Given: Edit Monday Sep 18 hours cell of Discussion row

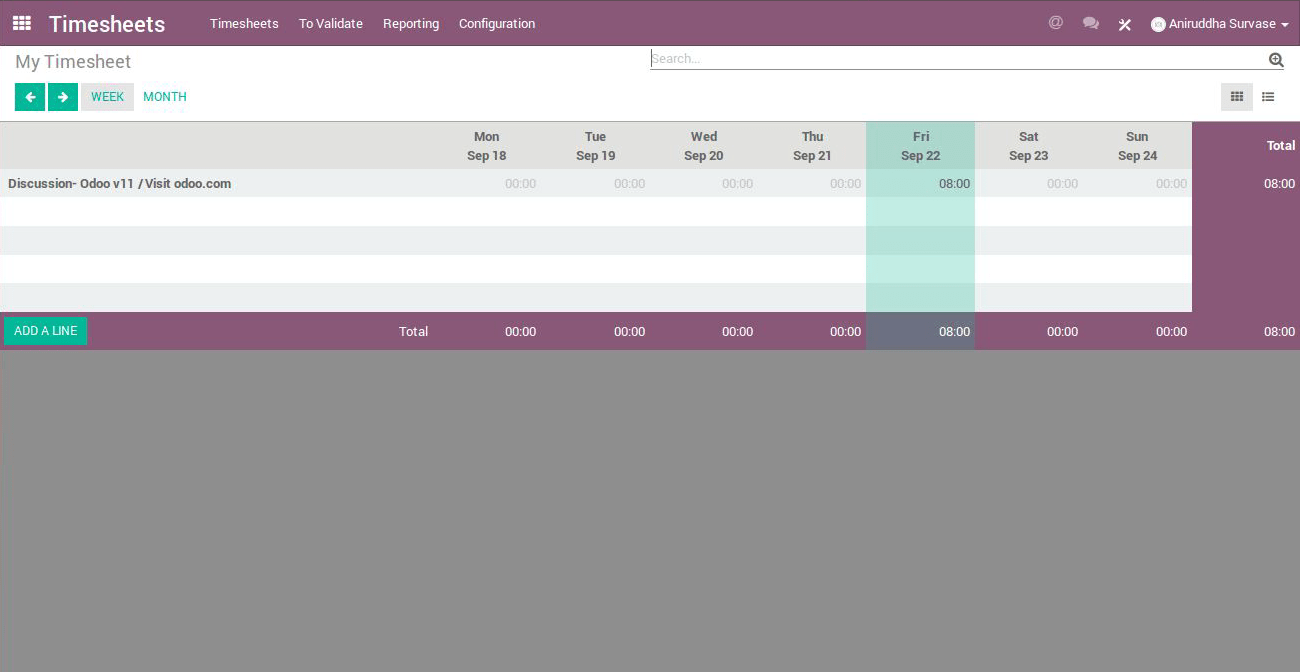Looking at the screenshot, I should pos(487,184).
